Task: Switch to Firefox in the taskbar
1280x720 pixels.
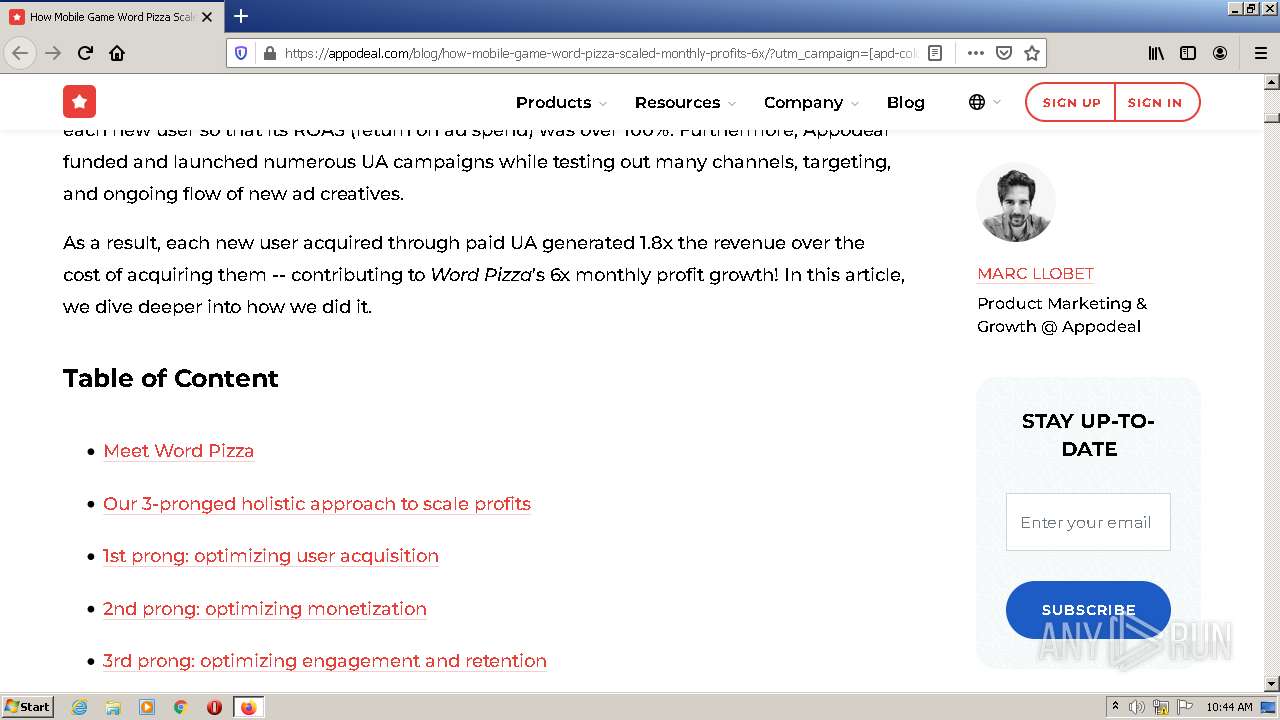Action: click(248, 707)
